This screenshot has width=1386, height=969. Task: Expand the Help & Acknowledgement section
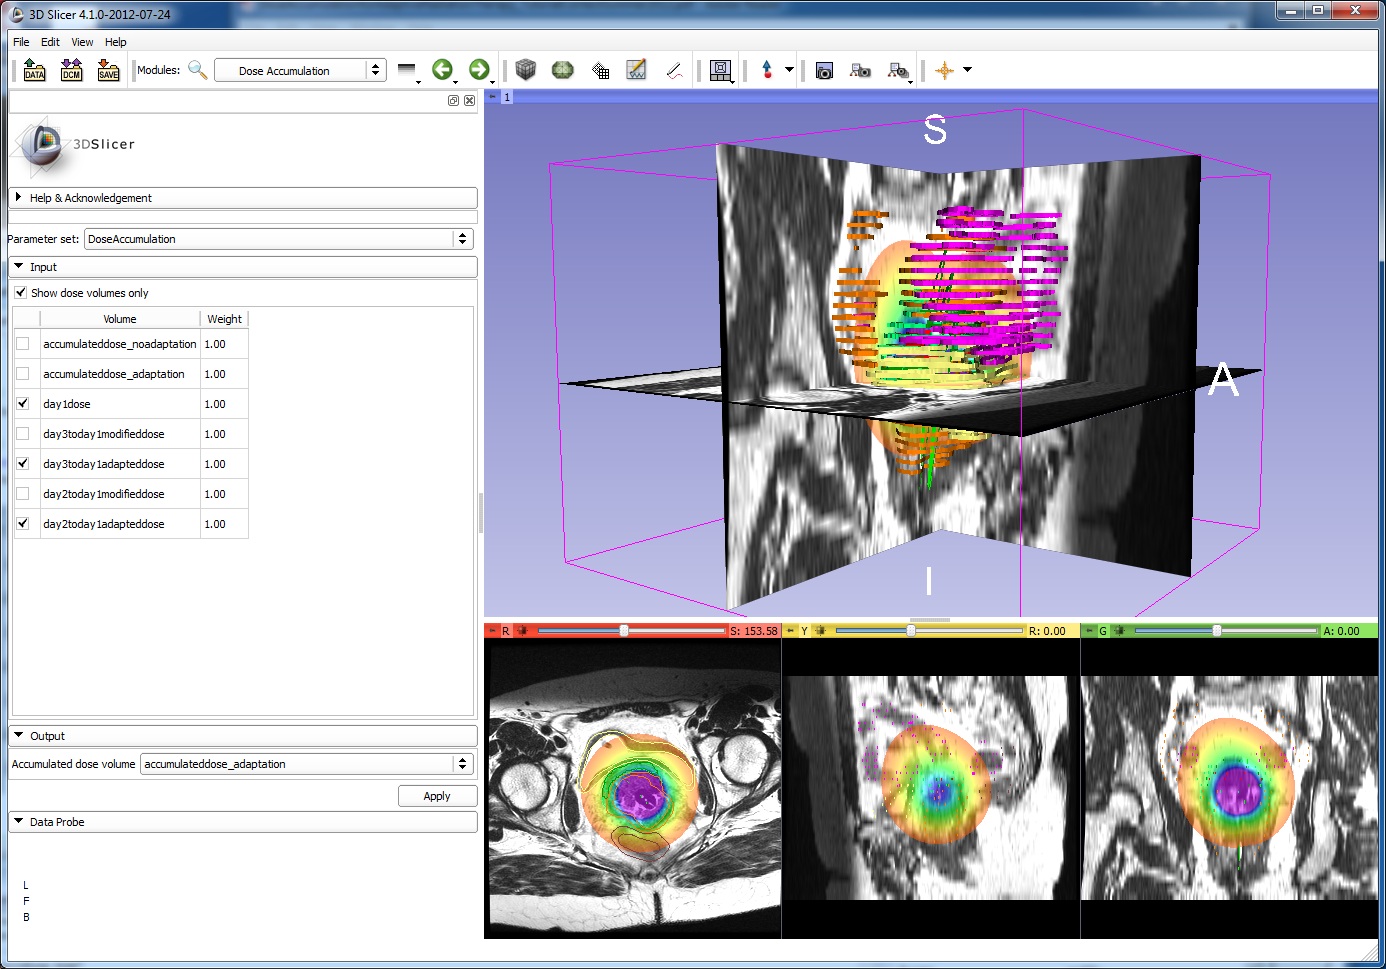[x=90, y=198]
